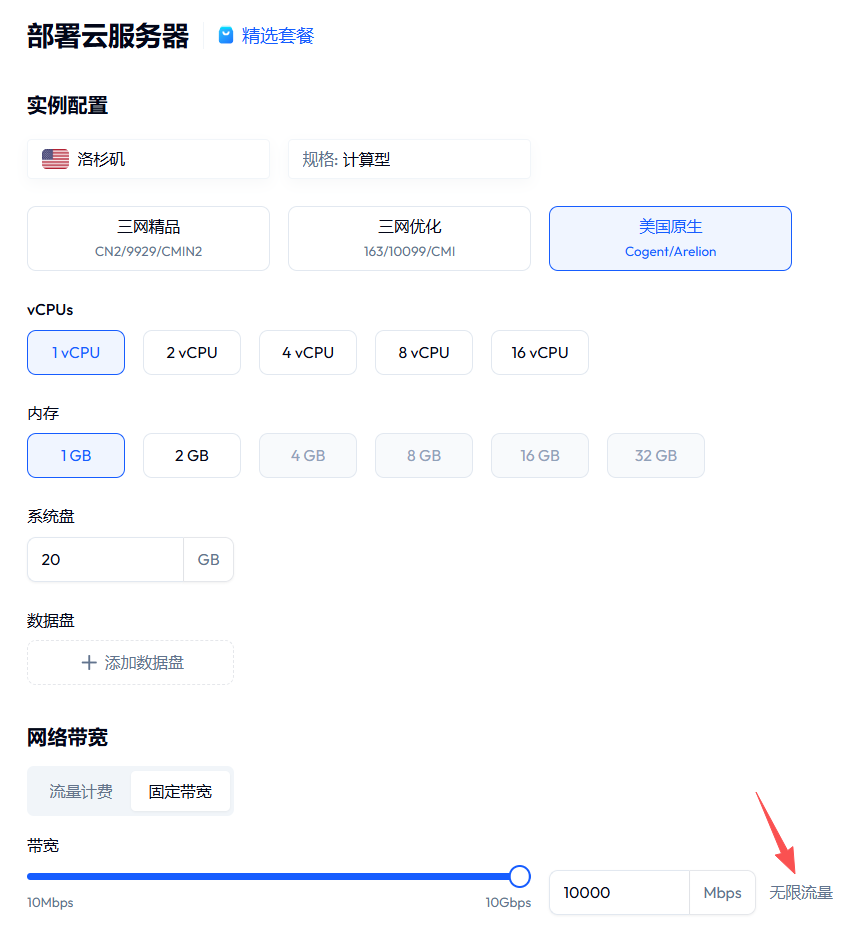Choose the 美国原生 Cogent/Arelion option
The image size is (855, 939).
[671, 238]
